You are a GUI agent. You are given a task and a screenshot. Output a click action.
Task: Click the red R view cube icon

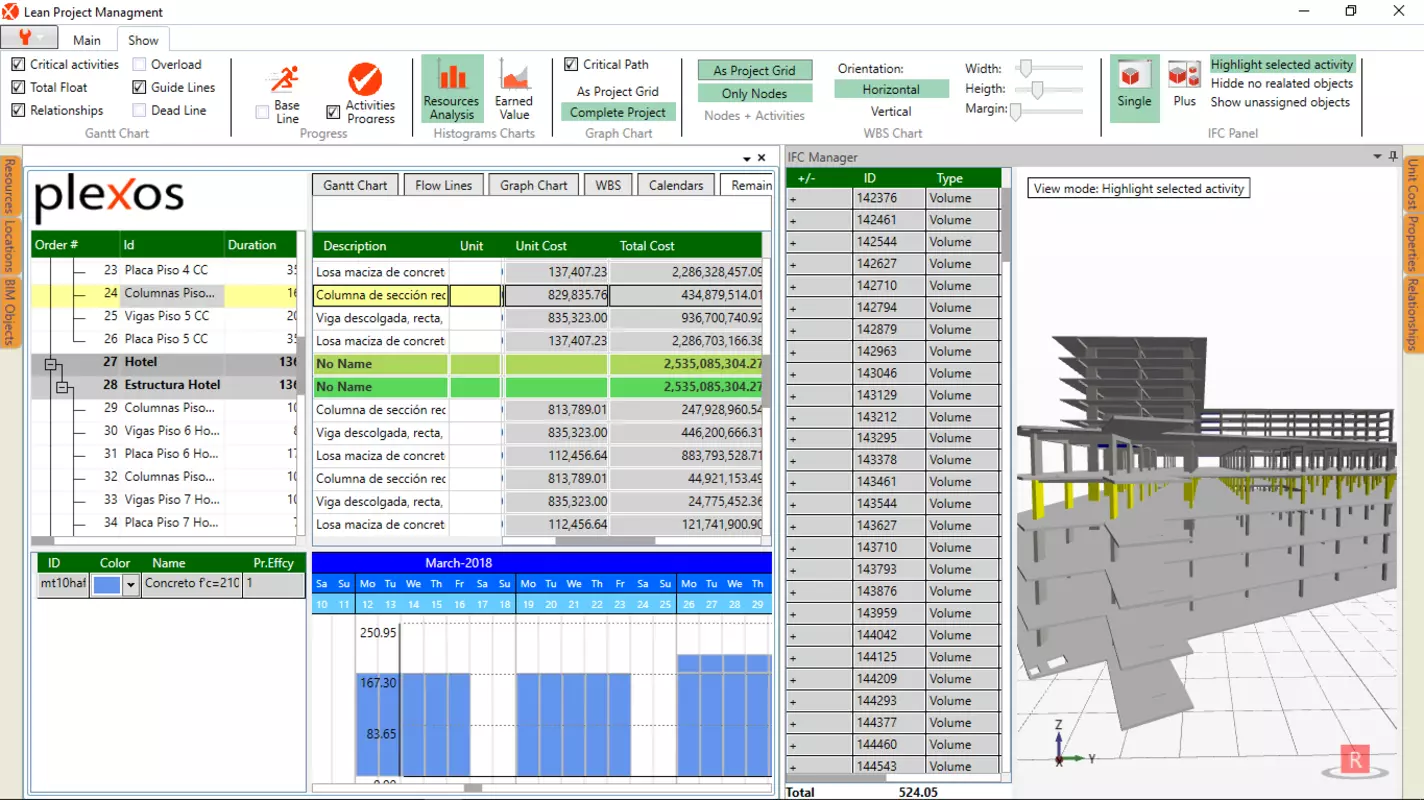[1355, 760]
